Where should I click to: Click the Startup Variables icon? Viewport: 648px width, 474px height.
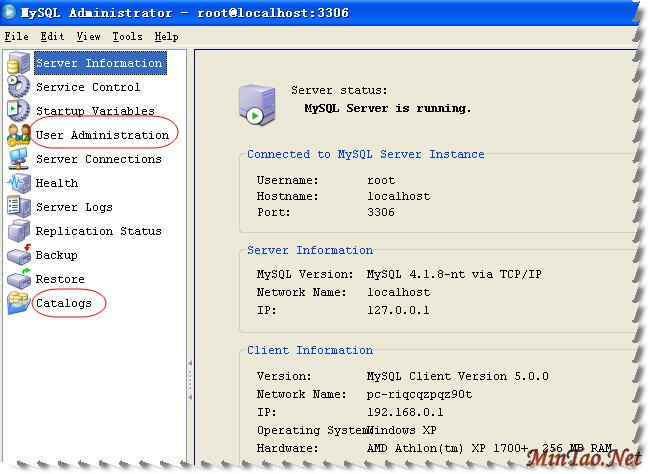click(x=18, y=111)
